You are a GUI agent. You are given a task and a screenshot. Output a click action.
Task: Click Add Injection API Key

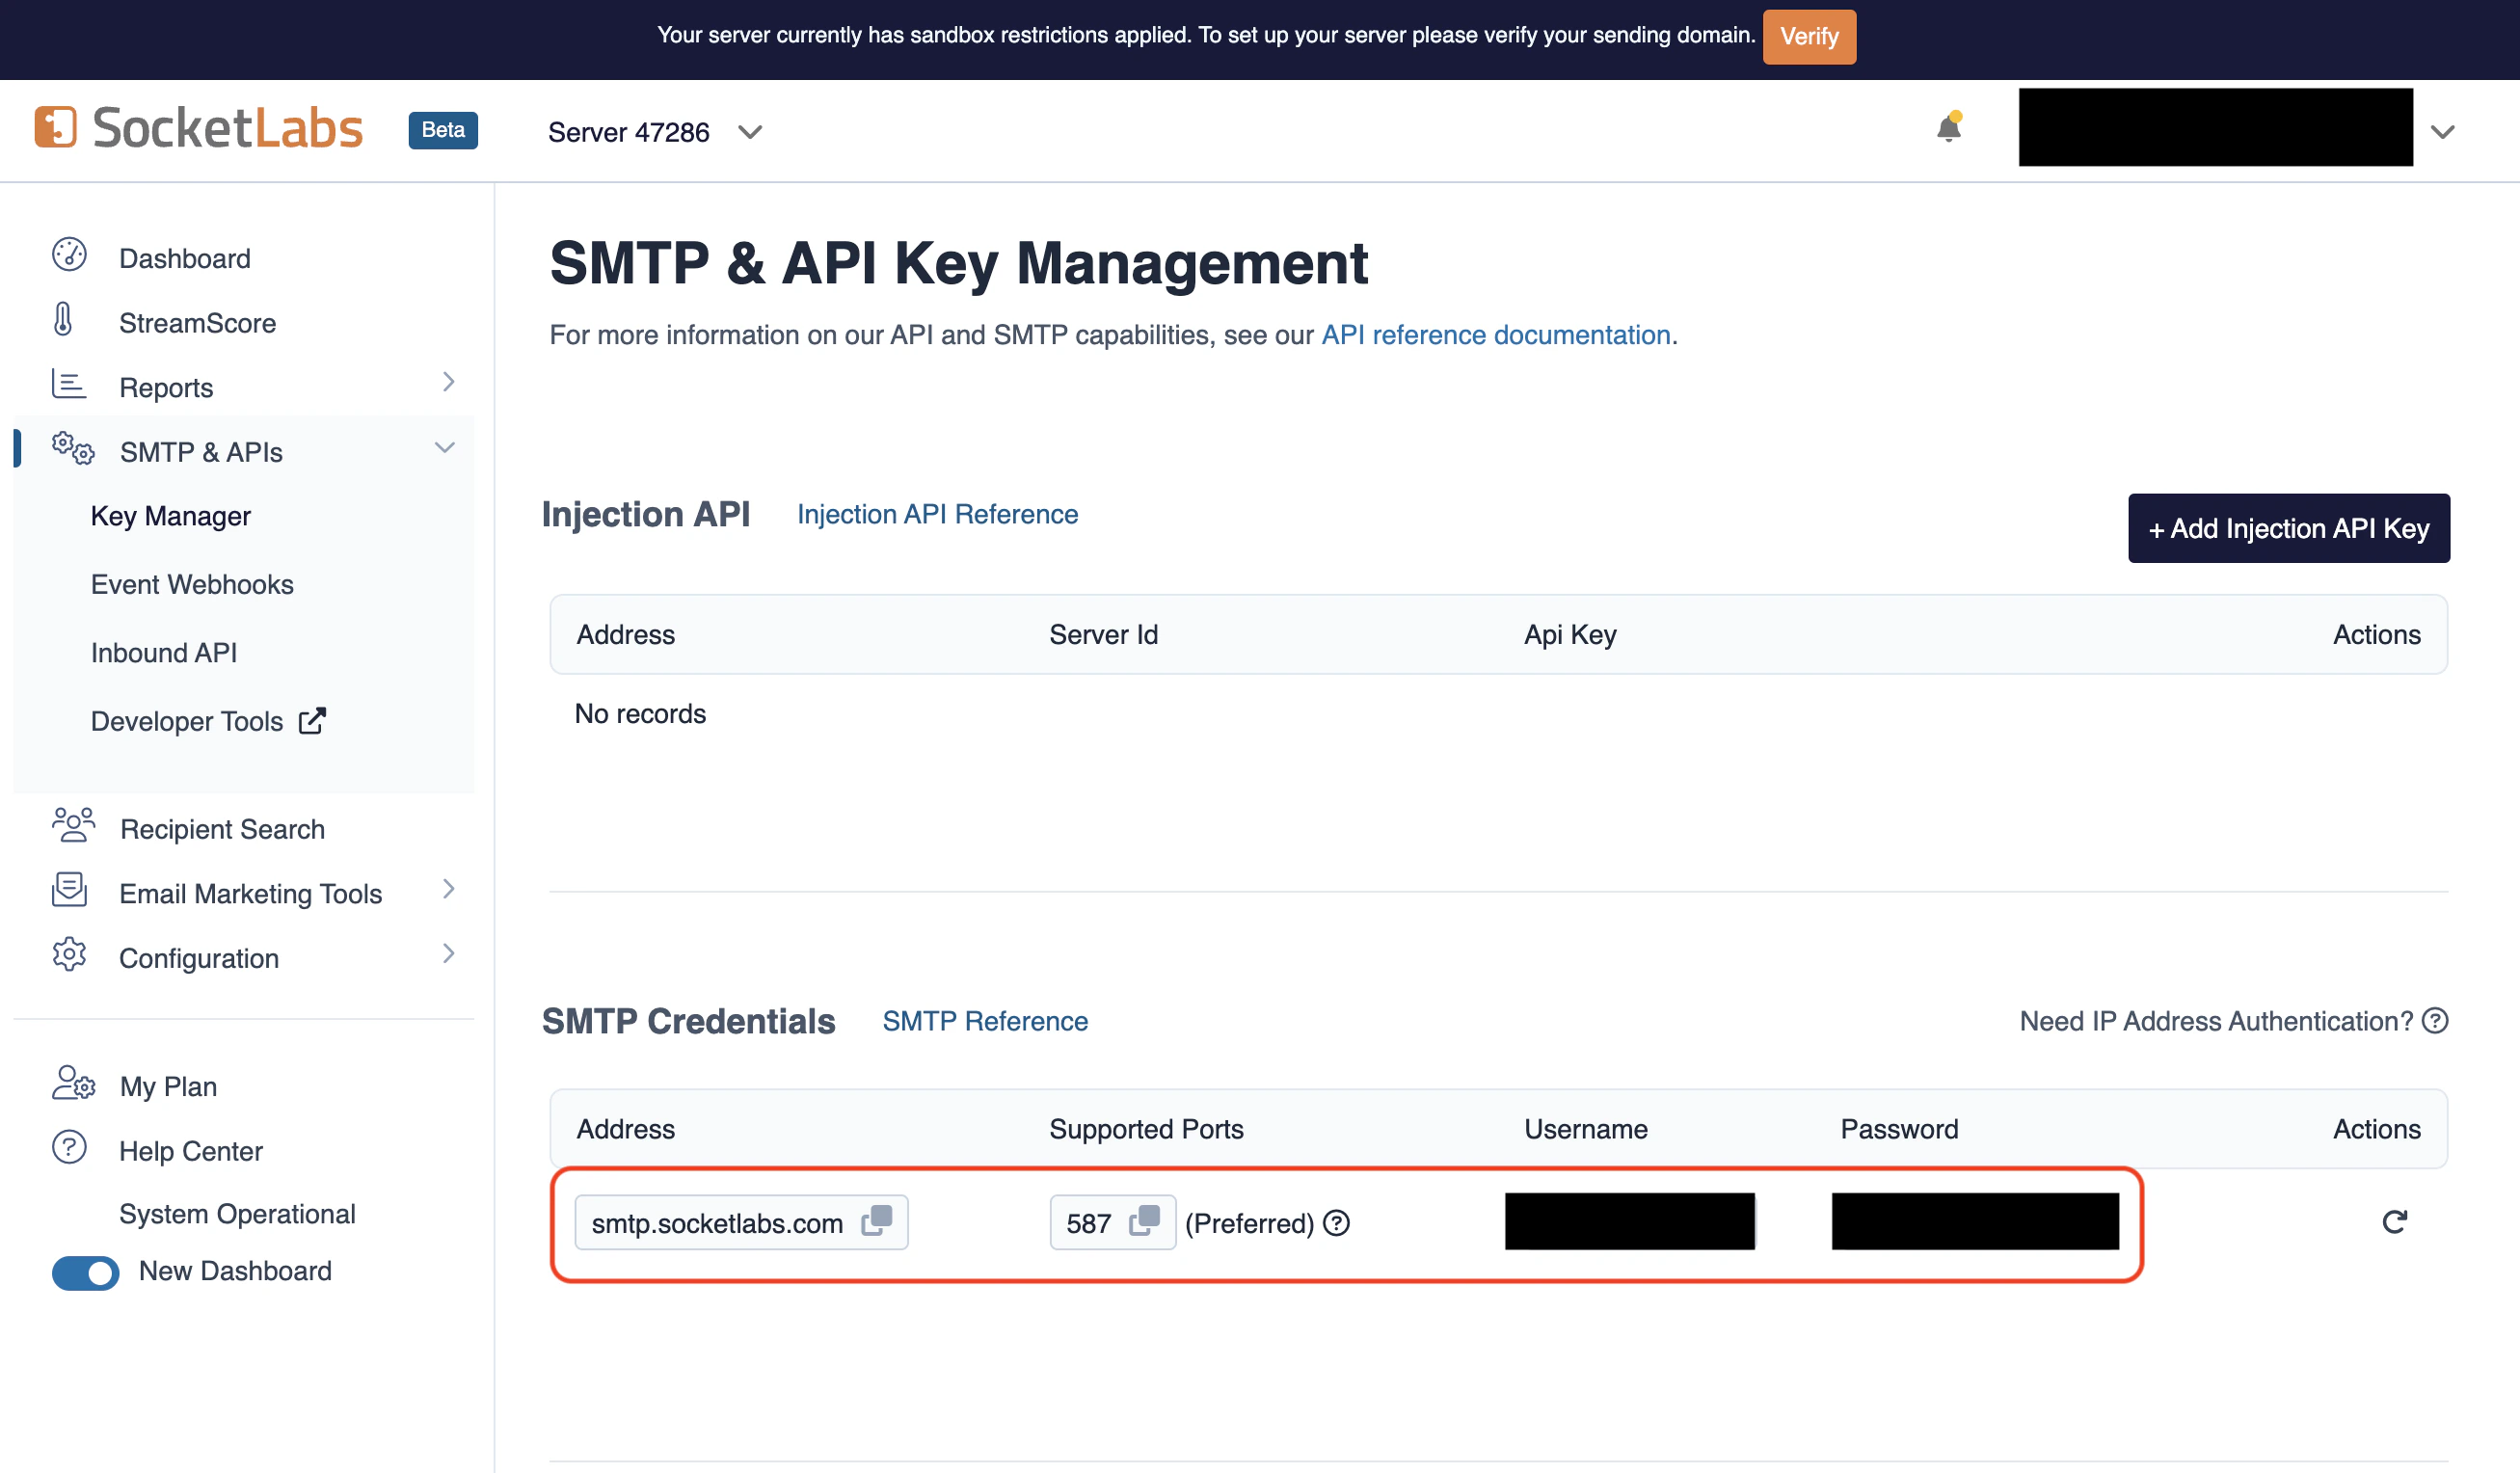coord(2288,528)
